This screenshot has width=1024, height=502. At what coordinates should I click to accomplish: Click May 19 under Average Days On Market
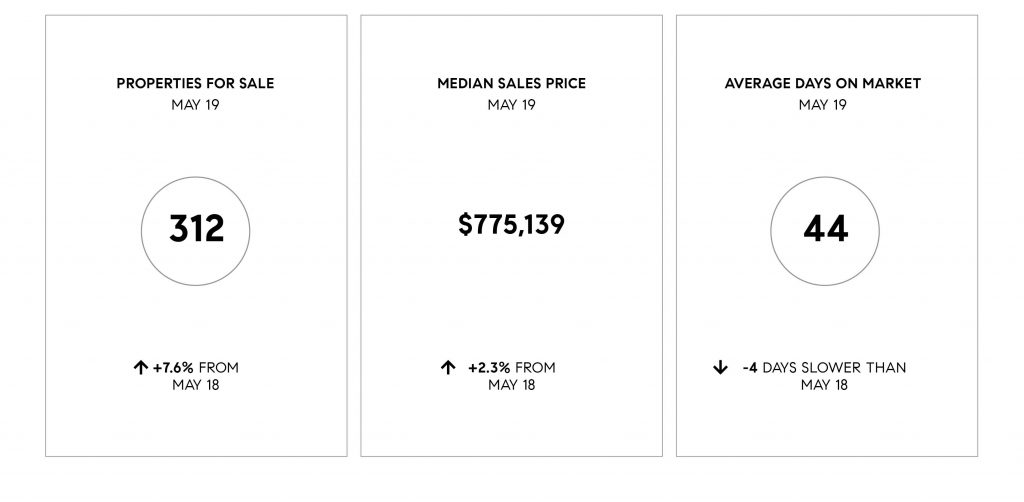coord(823,105)
